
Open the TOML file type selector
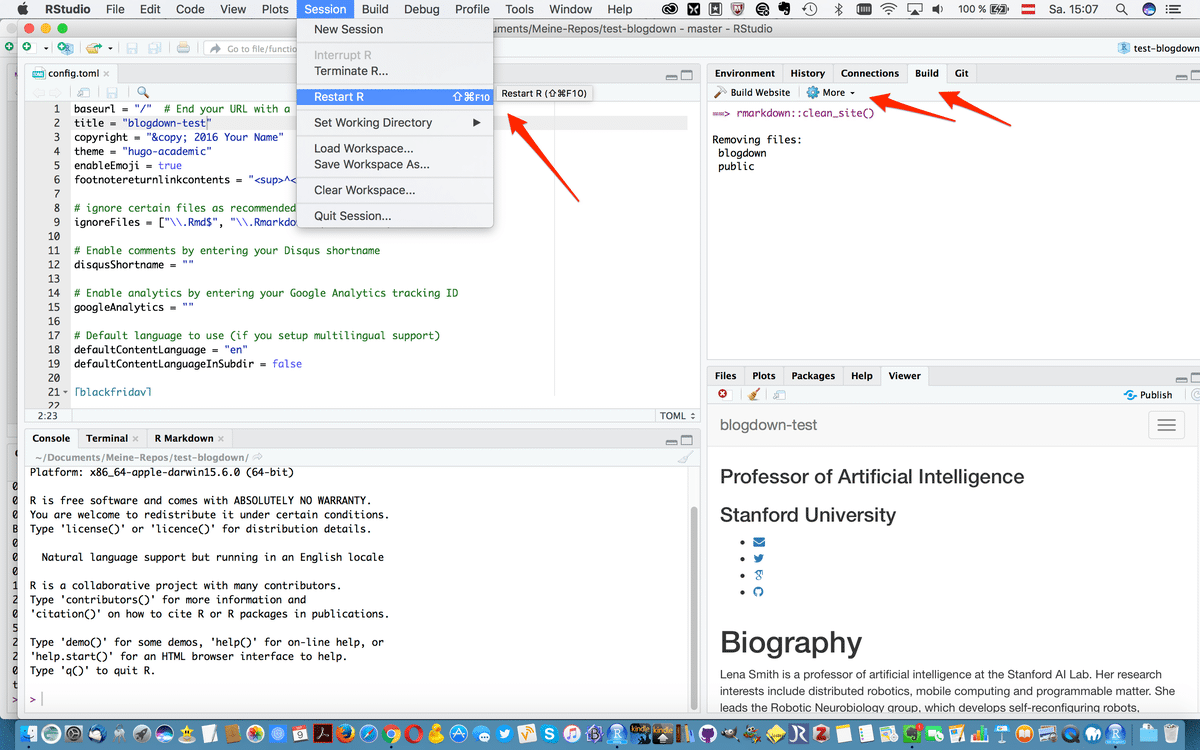pos(676,415)
